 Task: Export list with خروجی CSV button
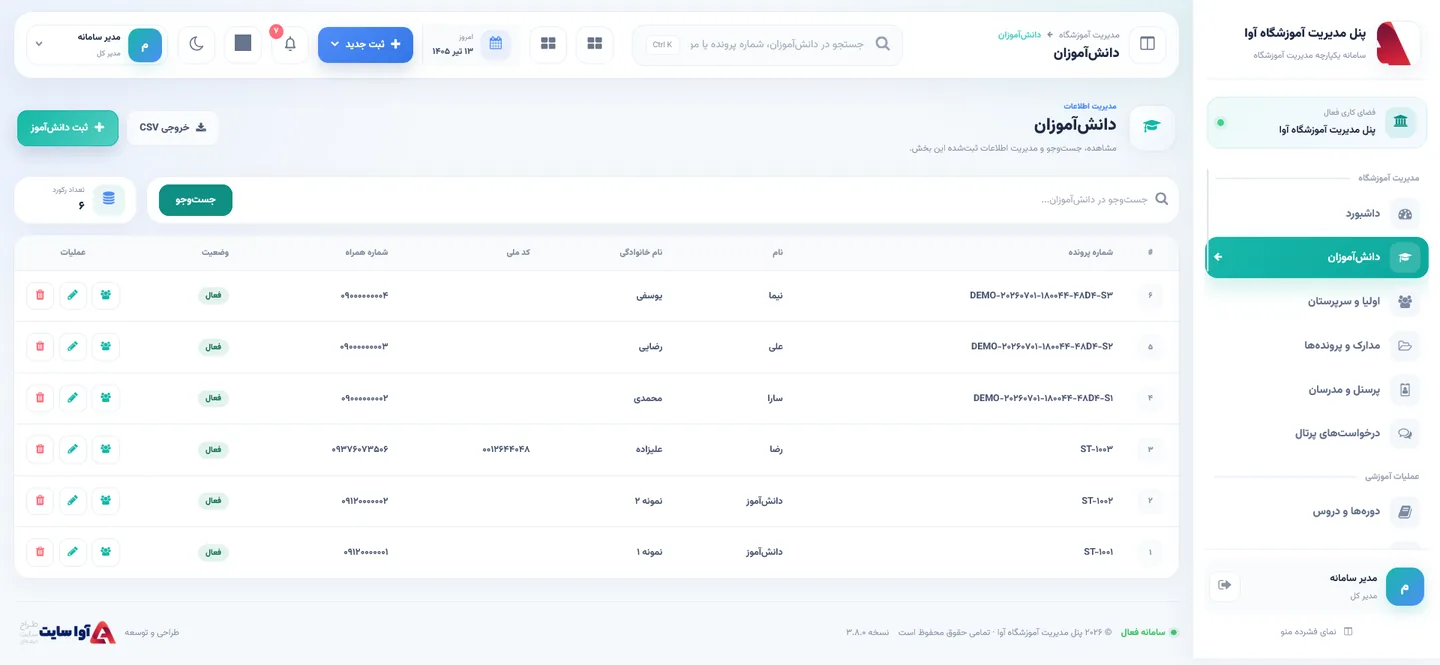tap(172, 128)
